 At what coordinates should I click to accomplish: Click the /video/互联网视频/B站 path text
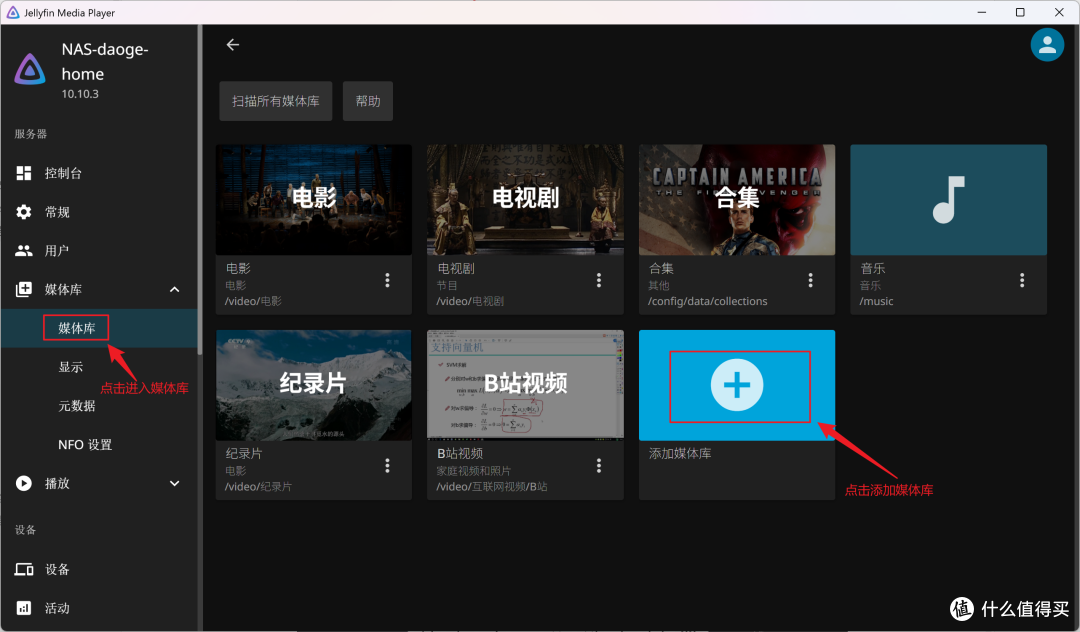[x=492, y=487]
